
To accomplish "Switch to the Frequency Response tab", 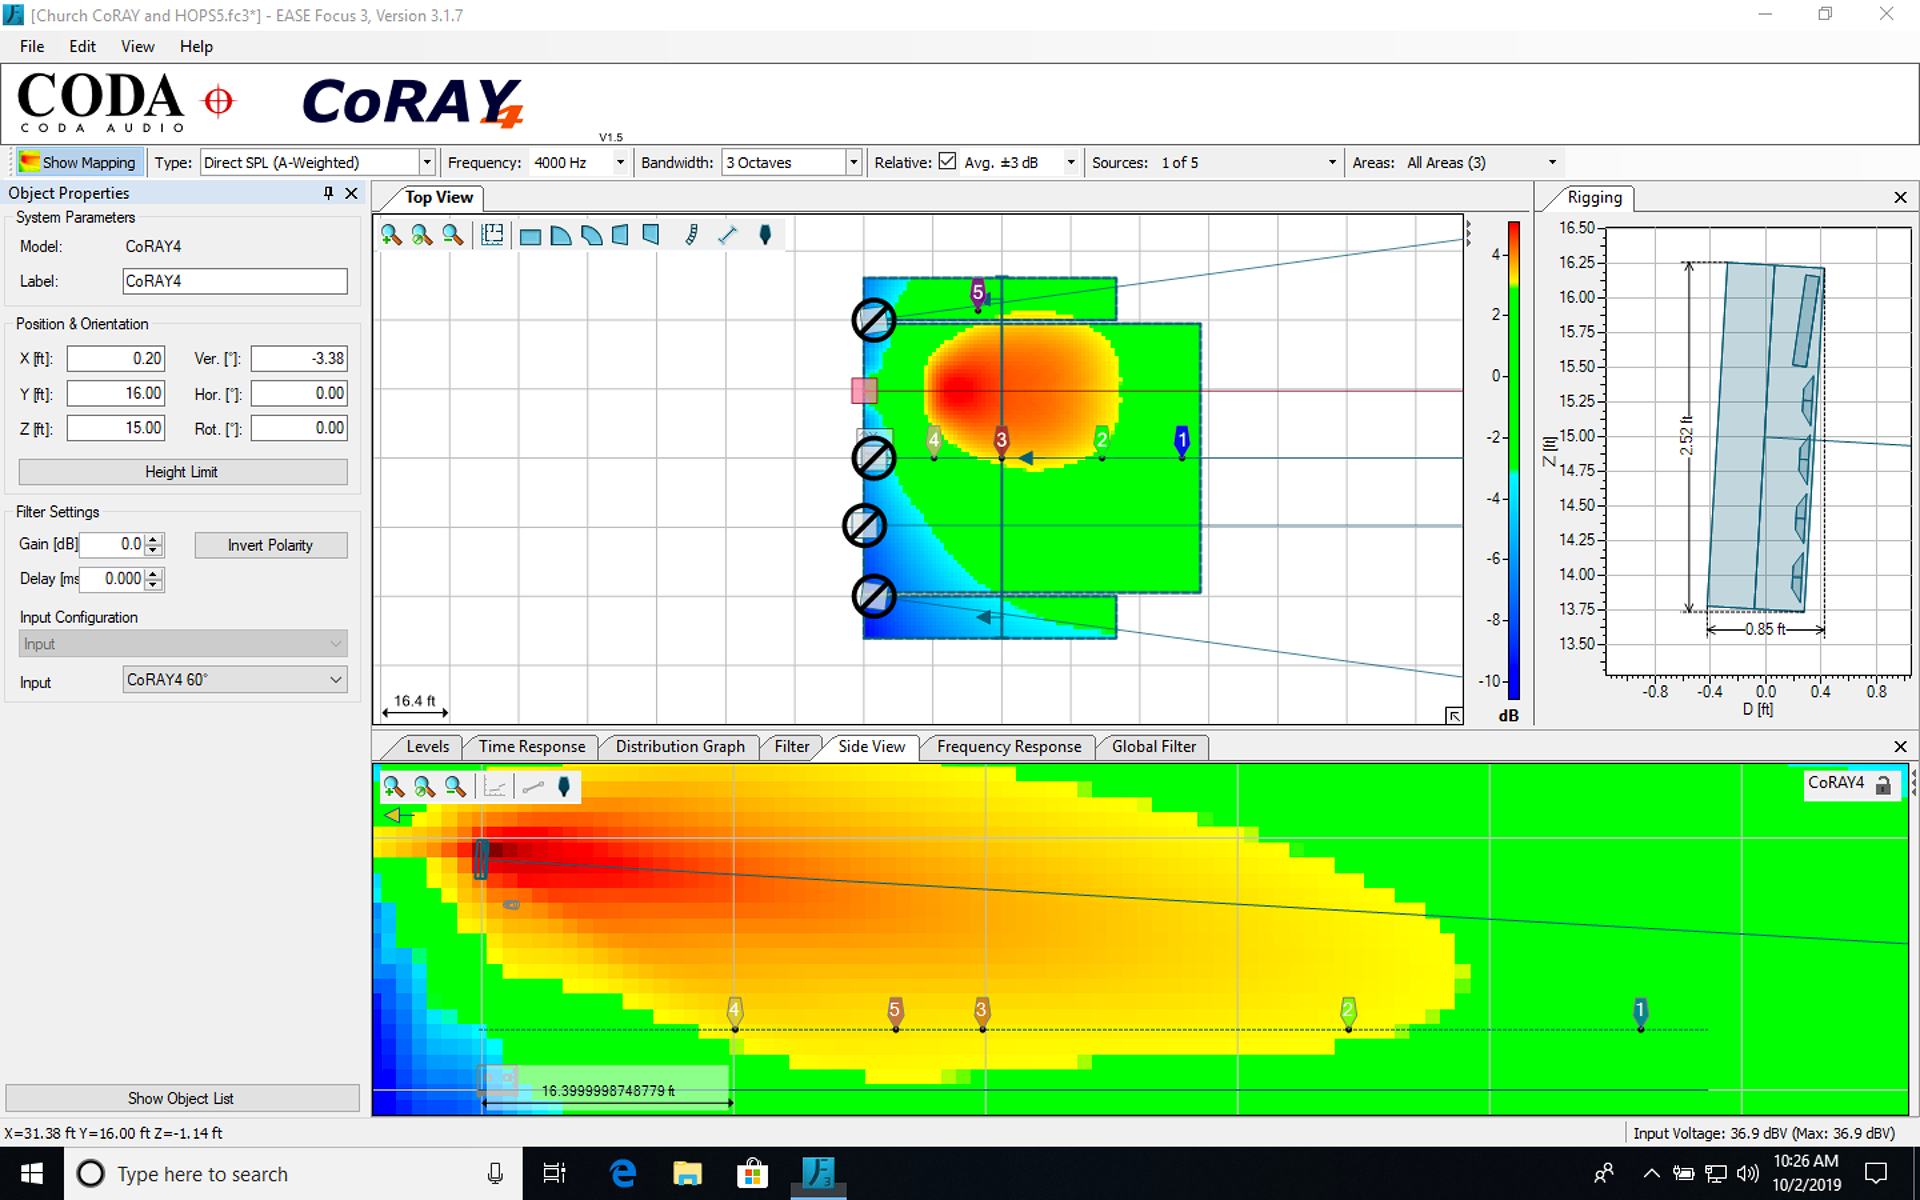I will point(1009,746).
